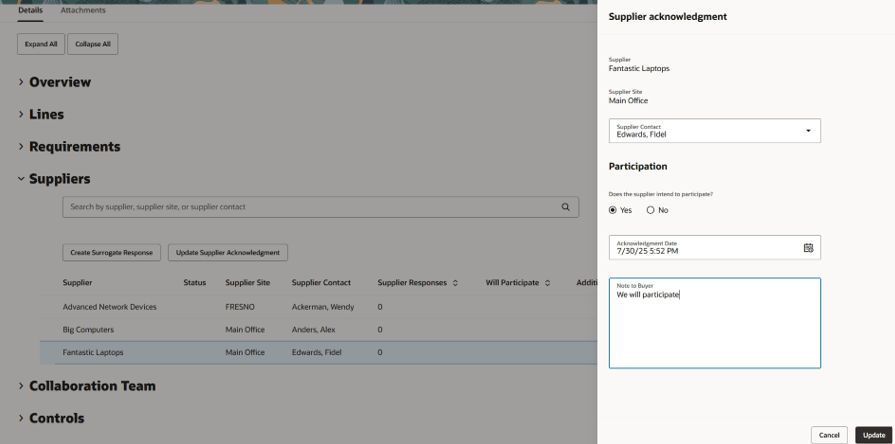
Task: Click Create Surrogate Response button
Action: [x=111, y=252]
